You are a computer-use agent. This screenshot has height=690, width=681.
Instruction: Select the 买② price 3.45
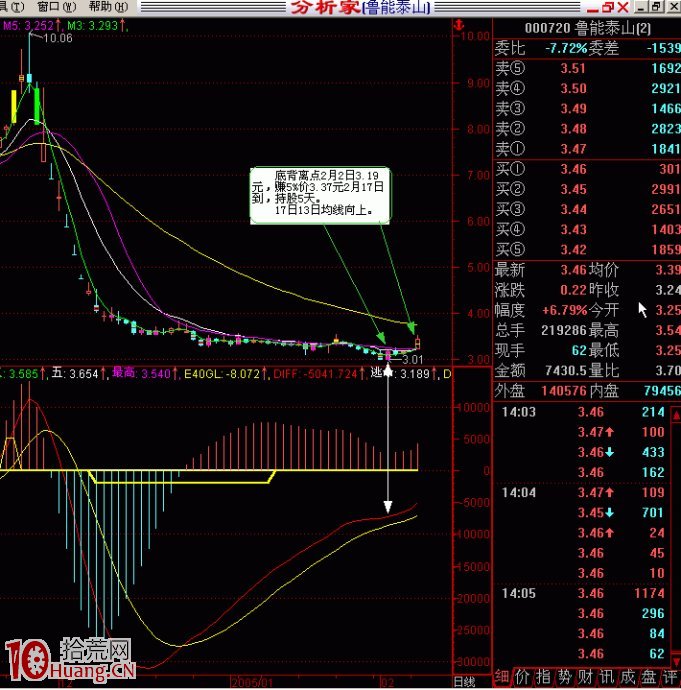(573, 190)
